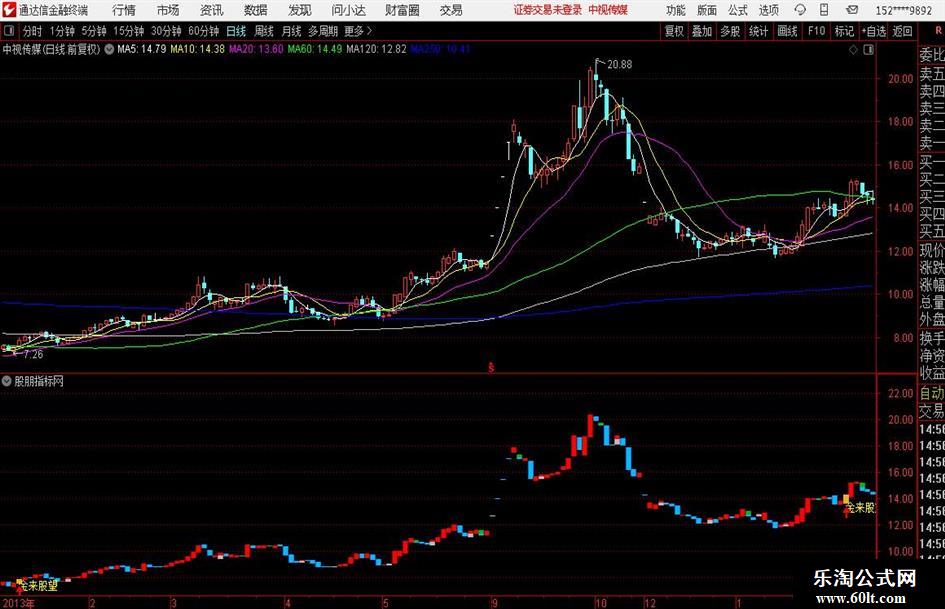
Task: Open the 问小达 menu
Action: point(348,10)
